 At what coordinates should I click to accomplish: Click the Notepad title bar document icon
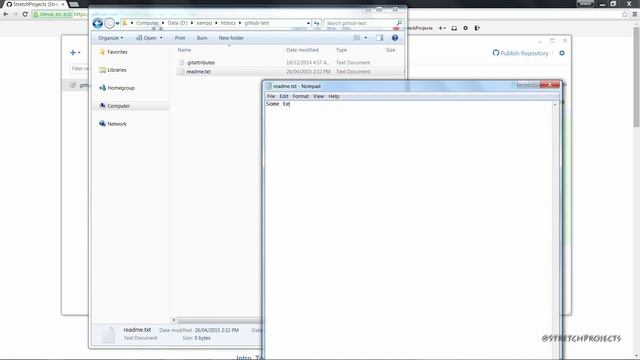coord(268,86)
